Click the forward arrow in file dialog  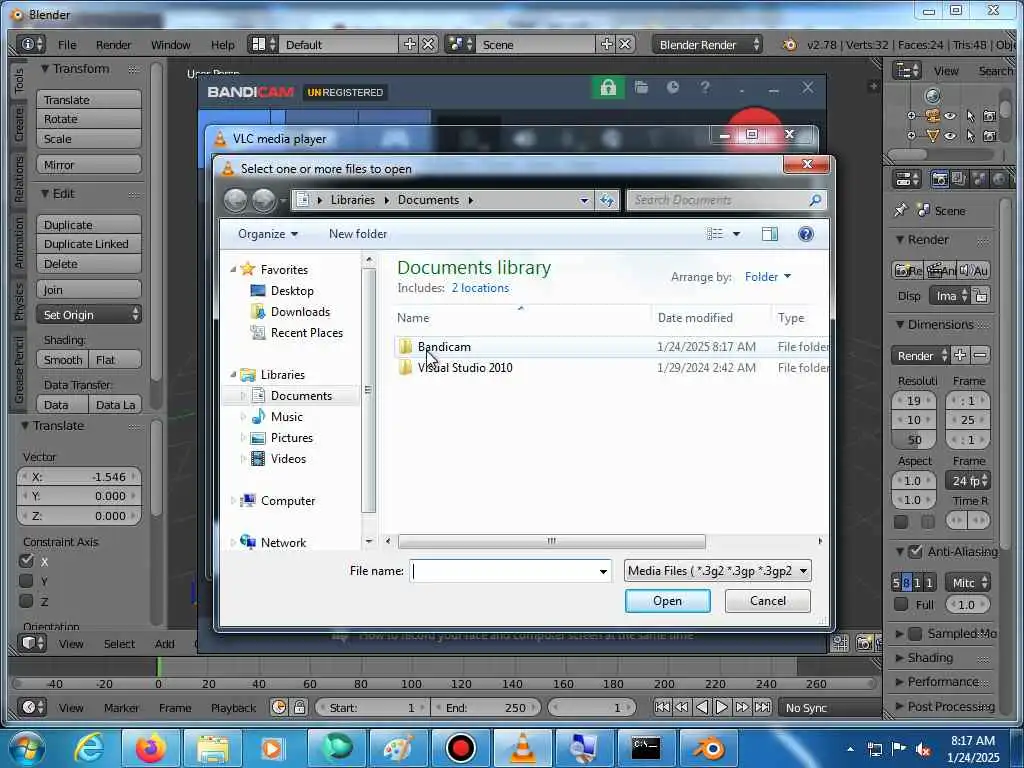[x=264, y=200]
